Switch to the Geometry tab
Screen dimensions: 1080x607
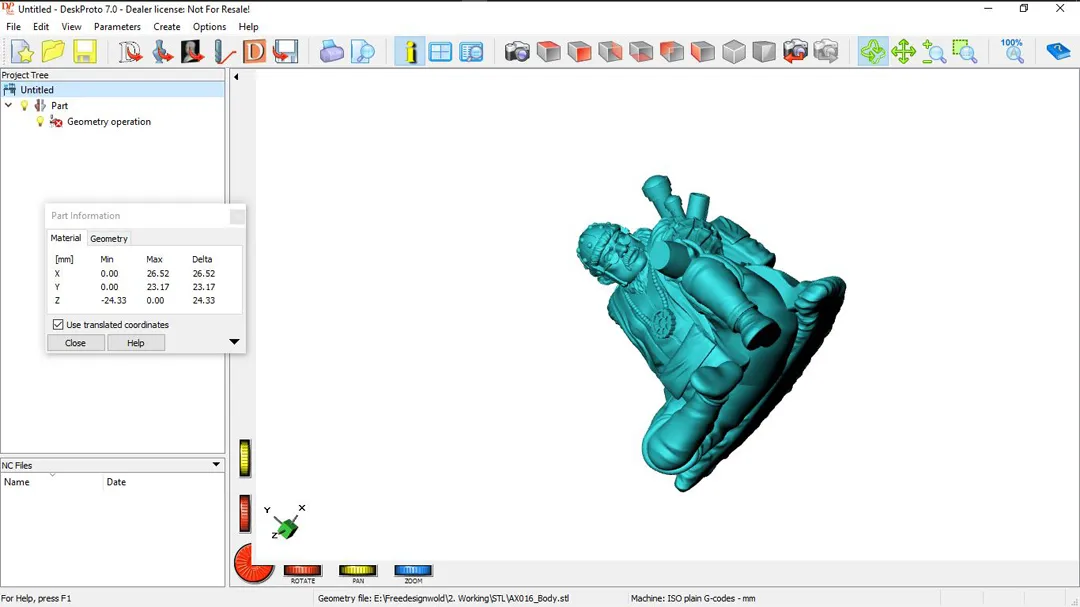click(109, 239)
